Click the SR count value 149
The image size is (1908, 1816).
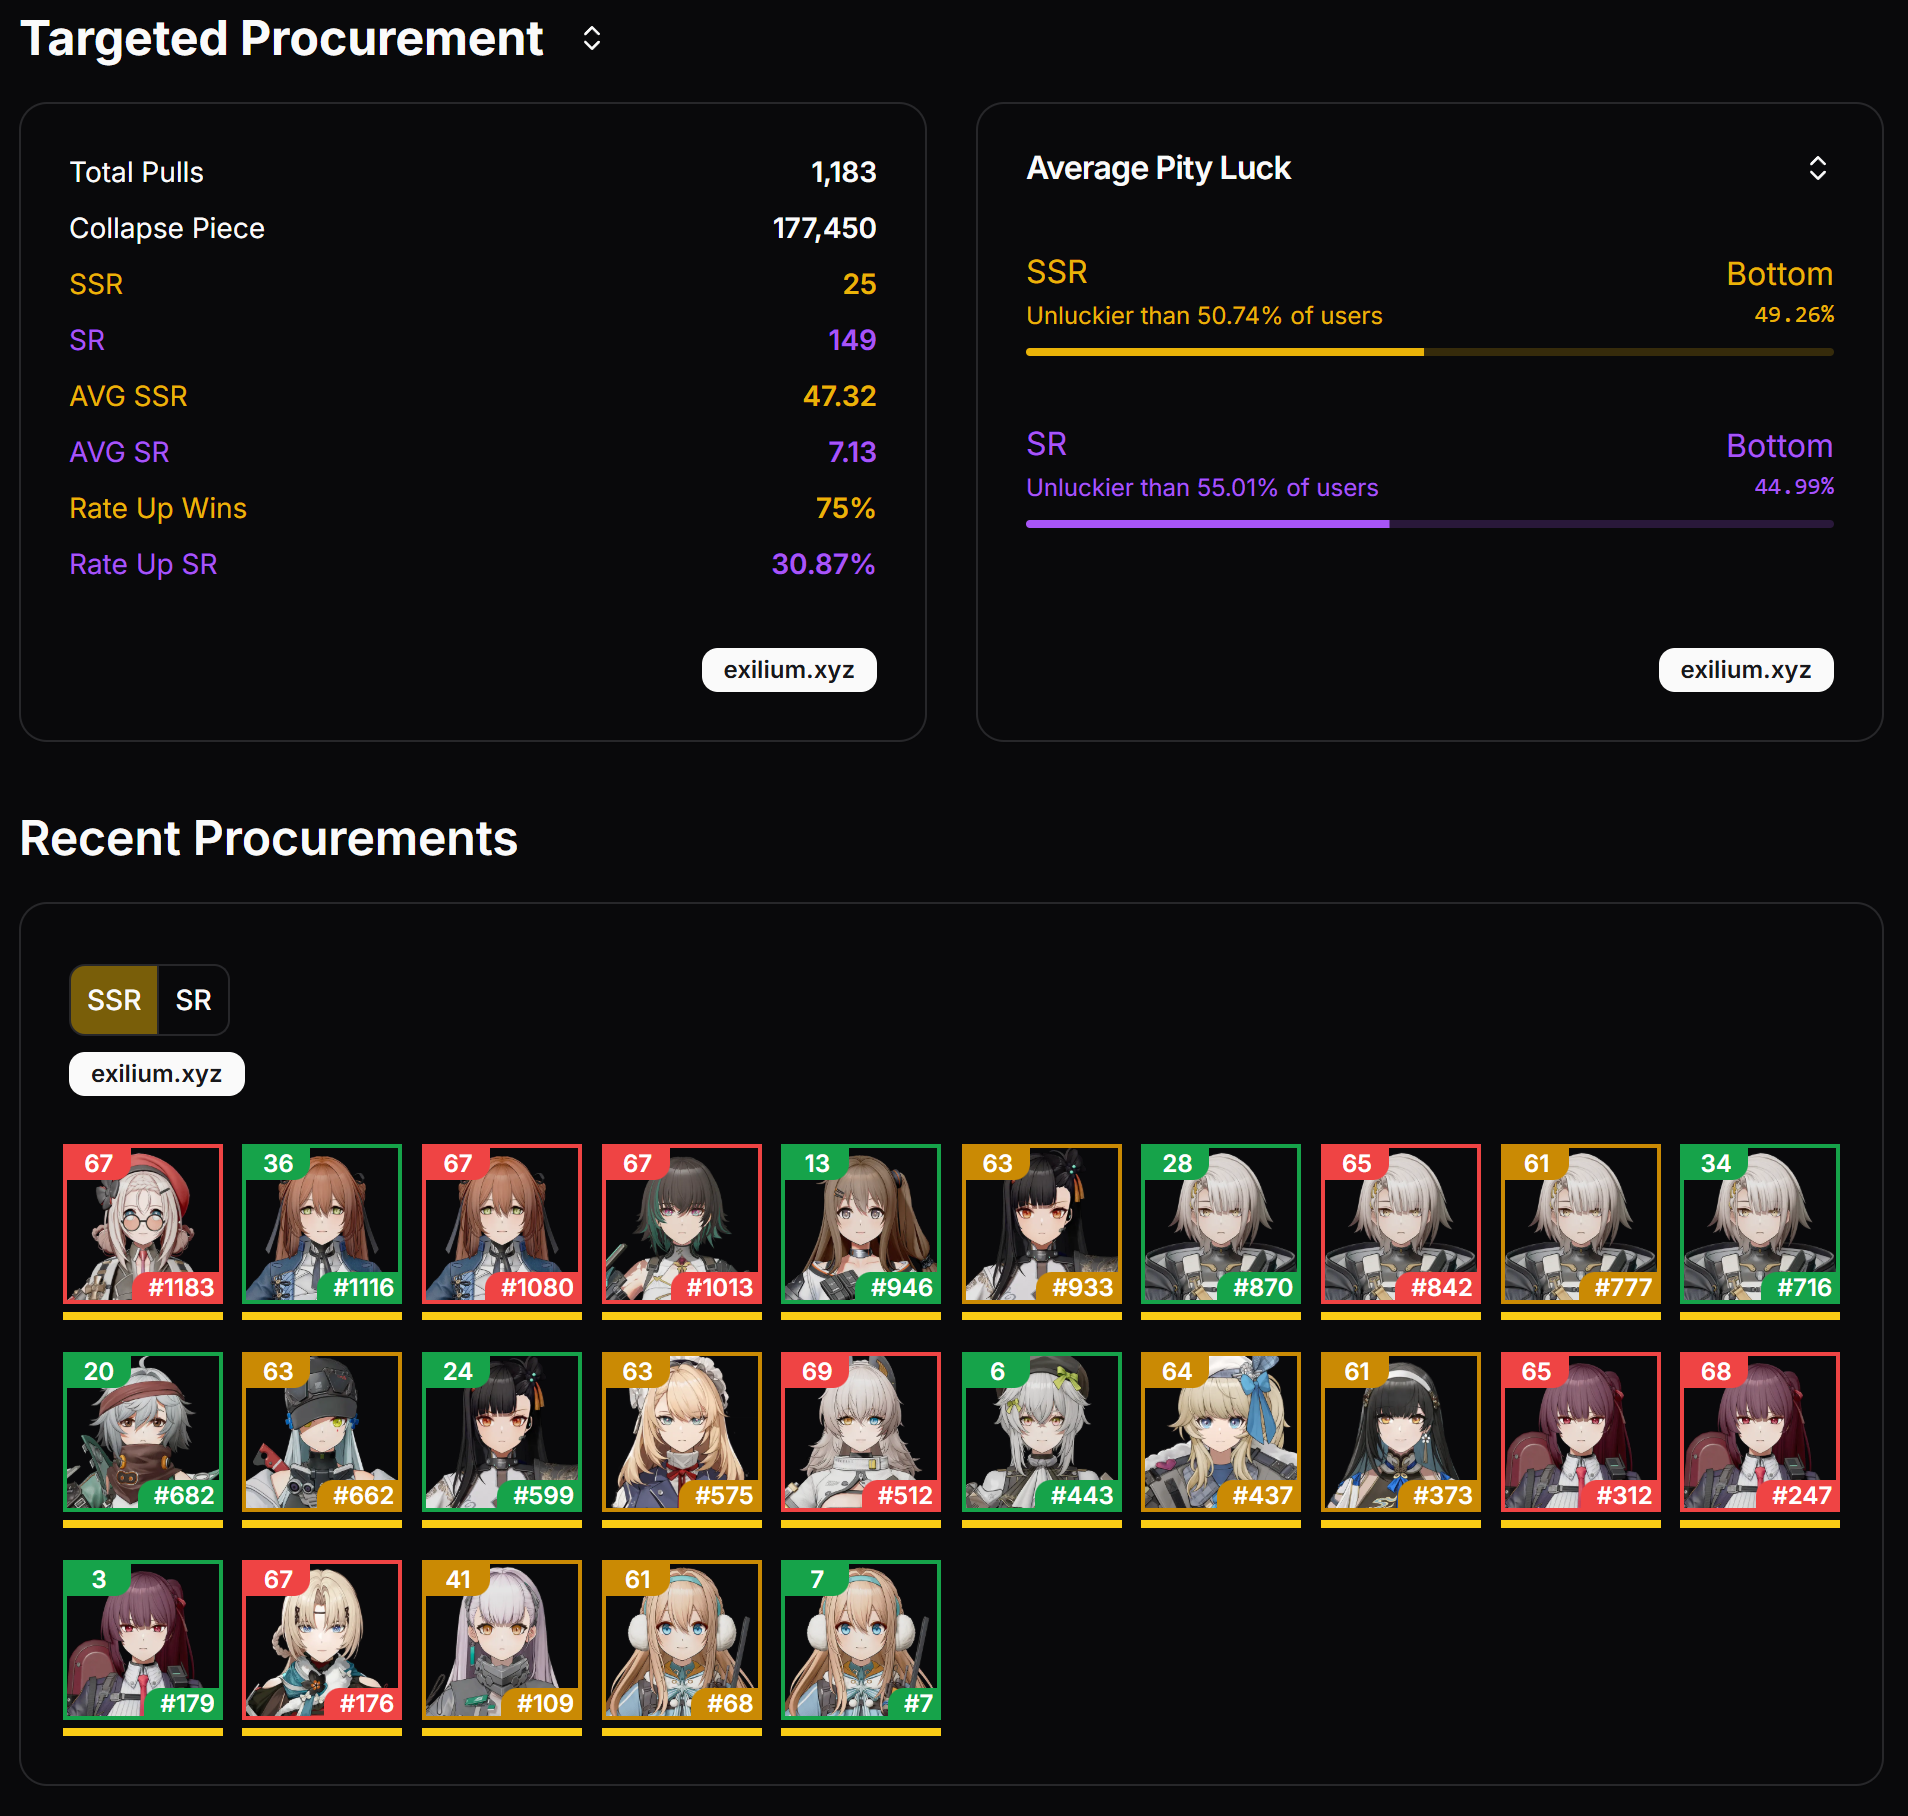point(852,341)
